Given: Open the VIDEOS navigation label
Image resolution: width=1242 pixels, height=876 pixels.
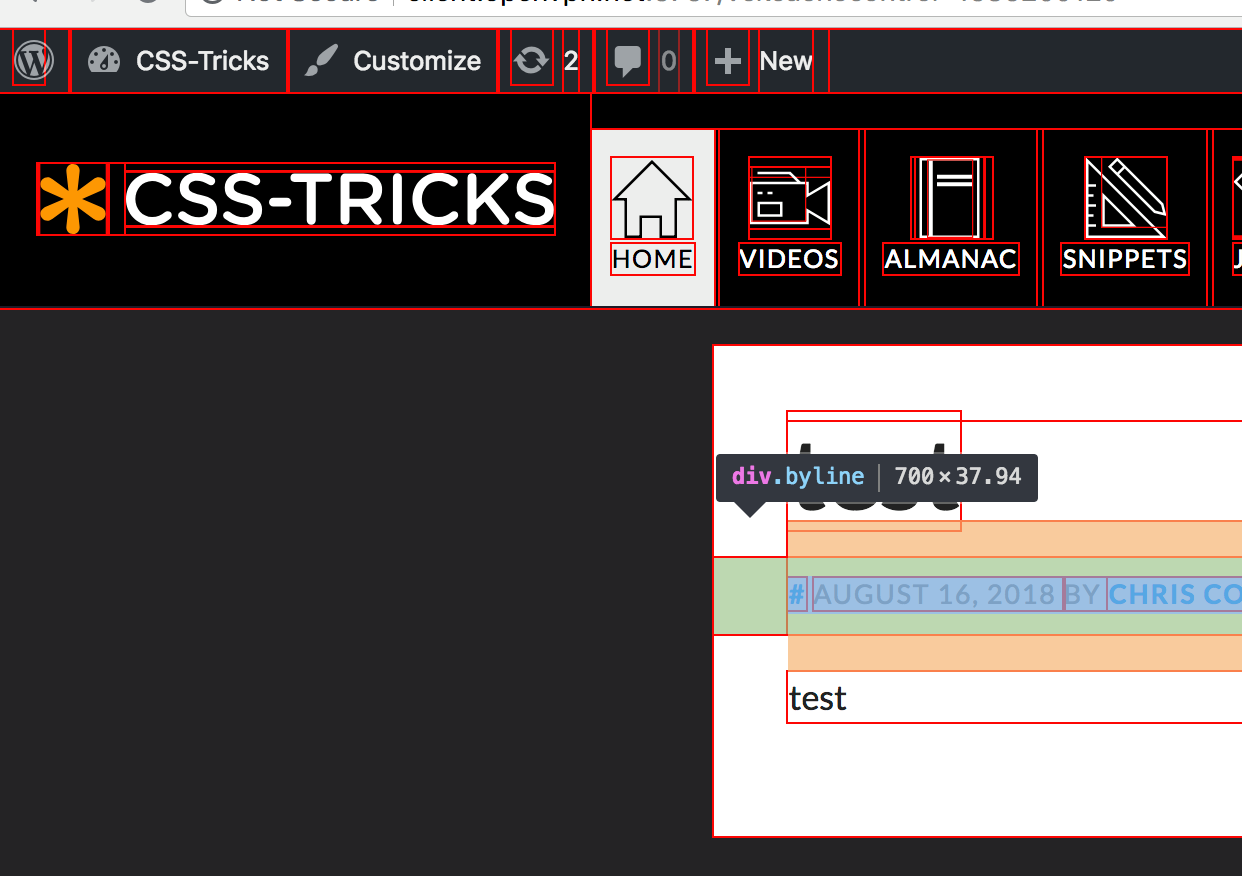Looking at the screenshot, I should pyautogui.click(x=789, y=259).
